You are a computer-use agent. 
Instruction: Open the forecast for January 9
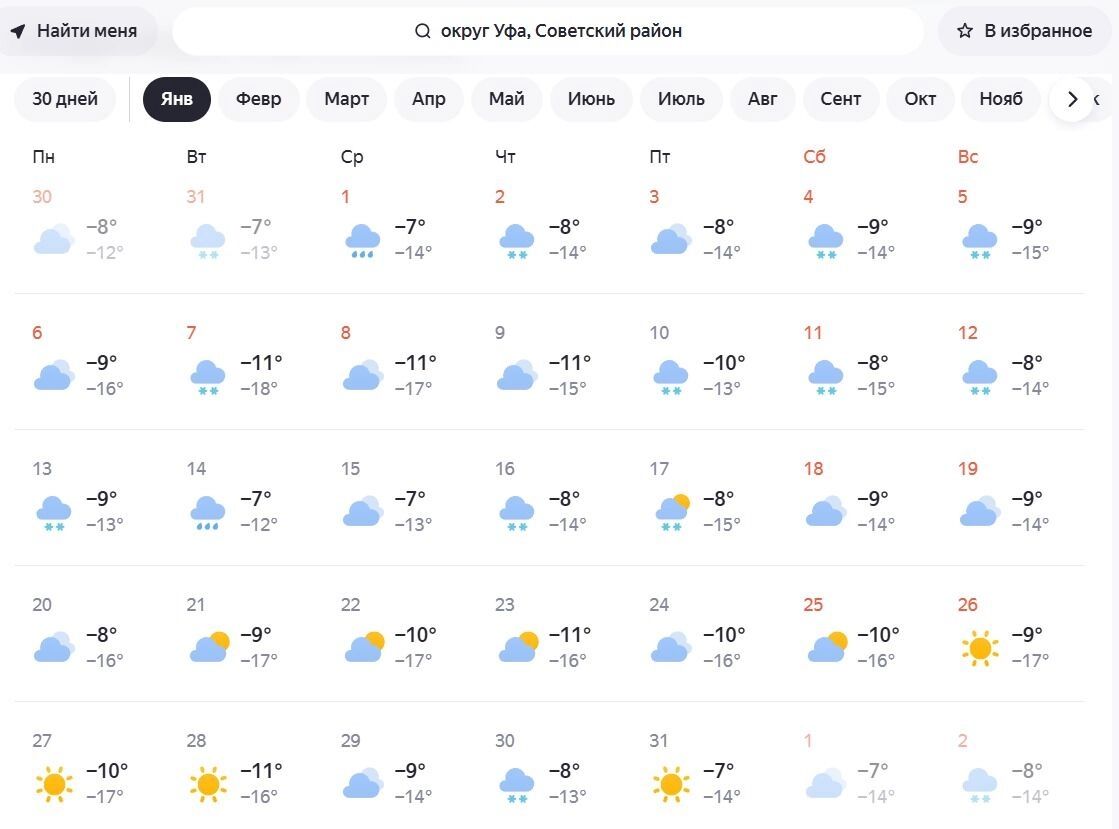click(x=543, y=362)
